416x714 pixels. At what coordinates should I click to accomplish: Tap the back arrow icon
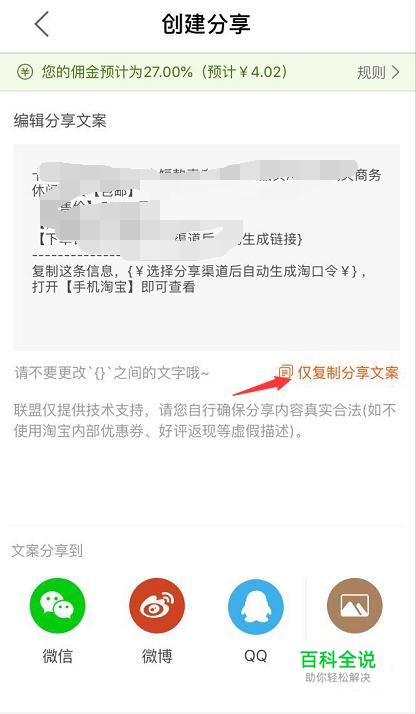pyautogui.click(x=41, y=24)
